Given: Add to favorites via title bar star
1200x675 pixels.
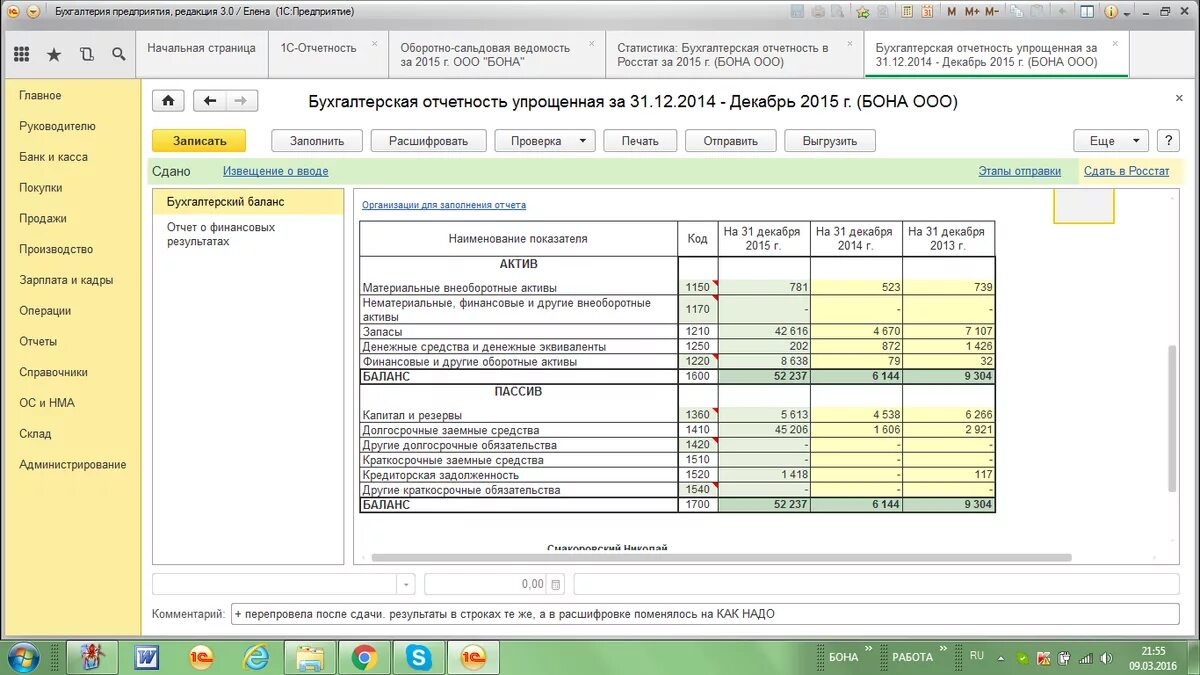Looking at the screenshot, I should click(862, 11).
